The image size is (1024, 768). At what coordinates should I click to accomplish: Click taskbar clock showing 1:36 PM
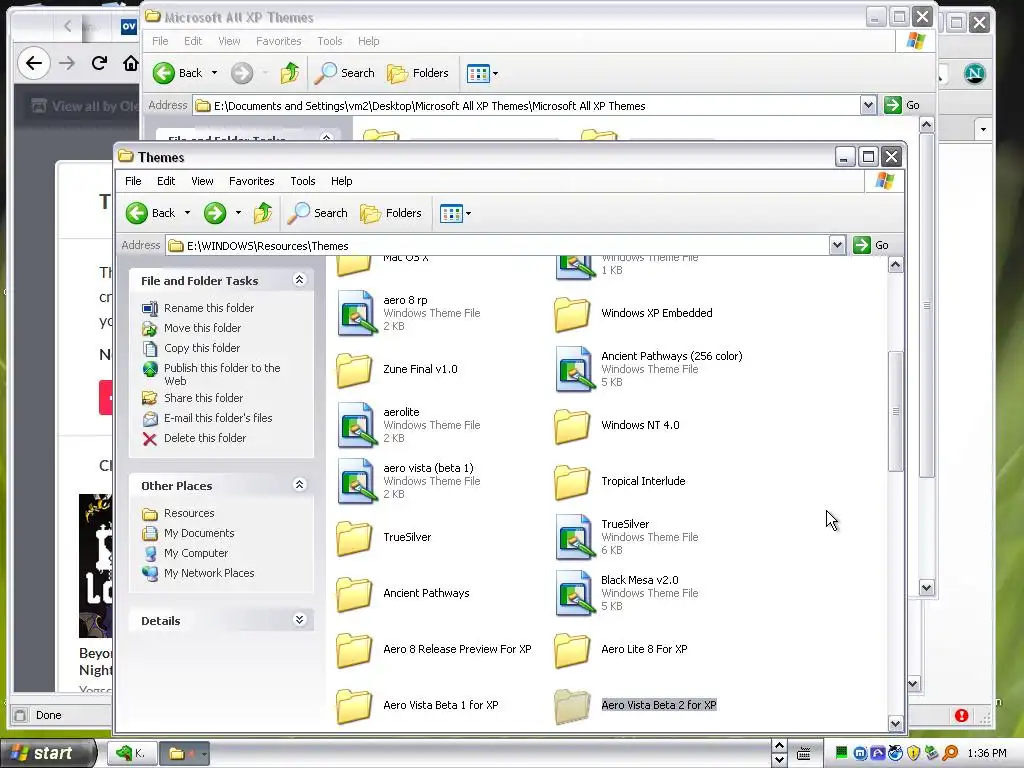click(987, 753)
